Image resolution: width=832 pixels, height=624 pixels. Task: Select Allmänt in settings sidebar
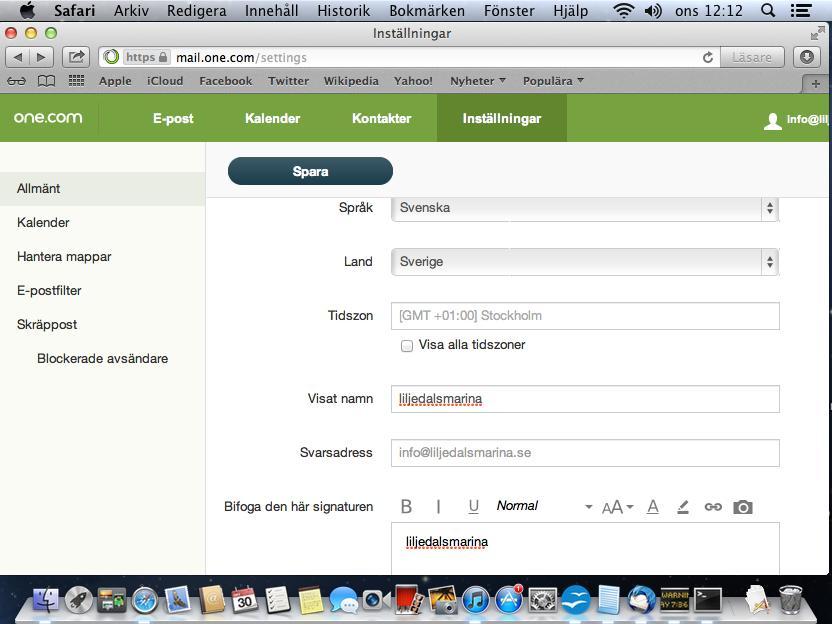102,188
